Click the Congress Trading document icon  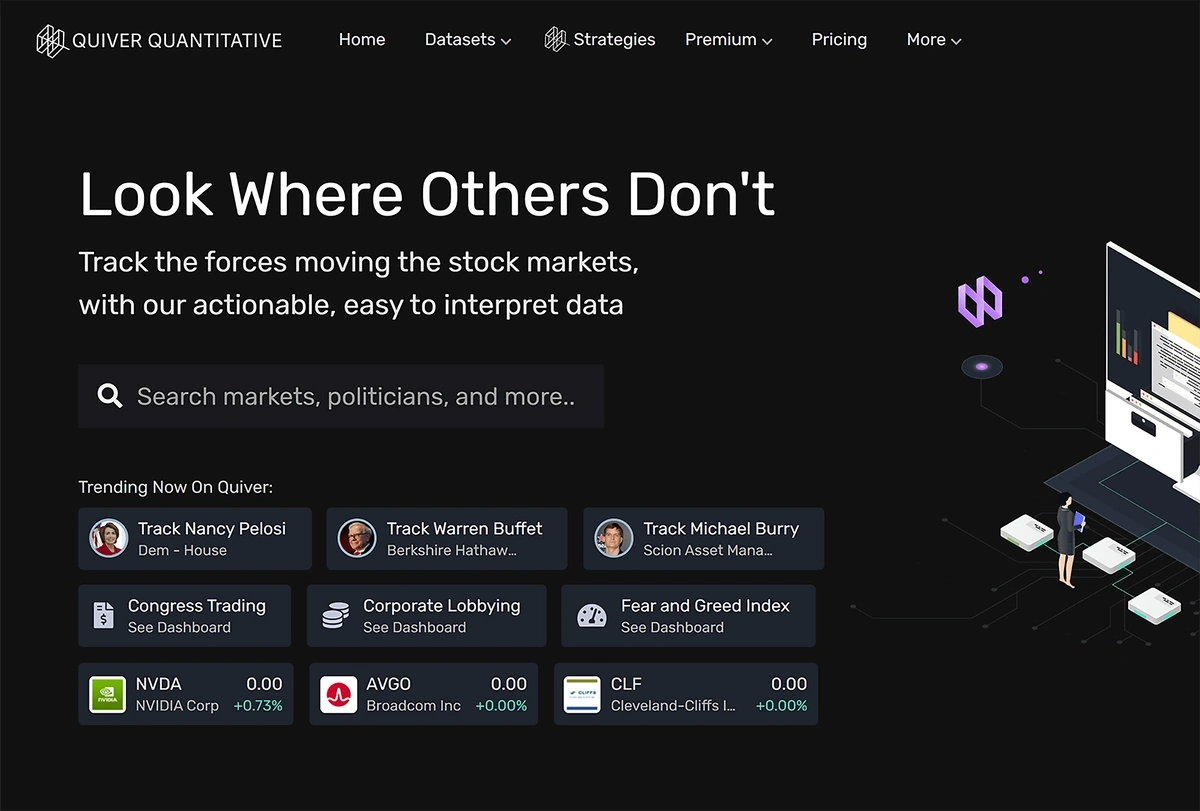[103, 615]
